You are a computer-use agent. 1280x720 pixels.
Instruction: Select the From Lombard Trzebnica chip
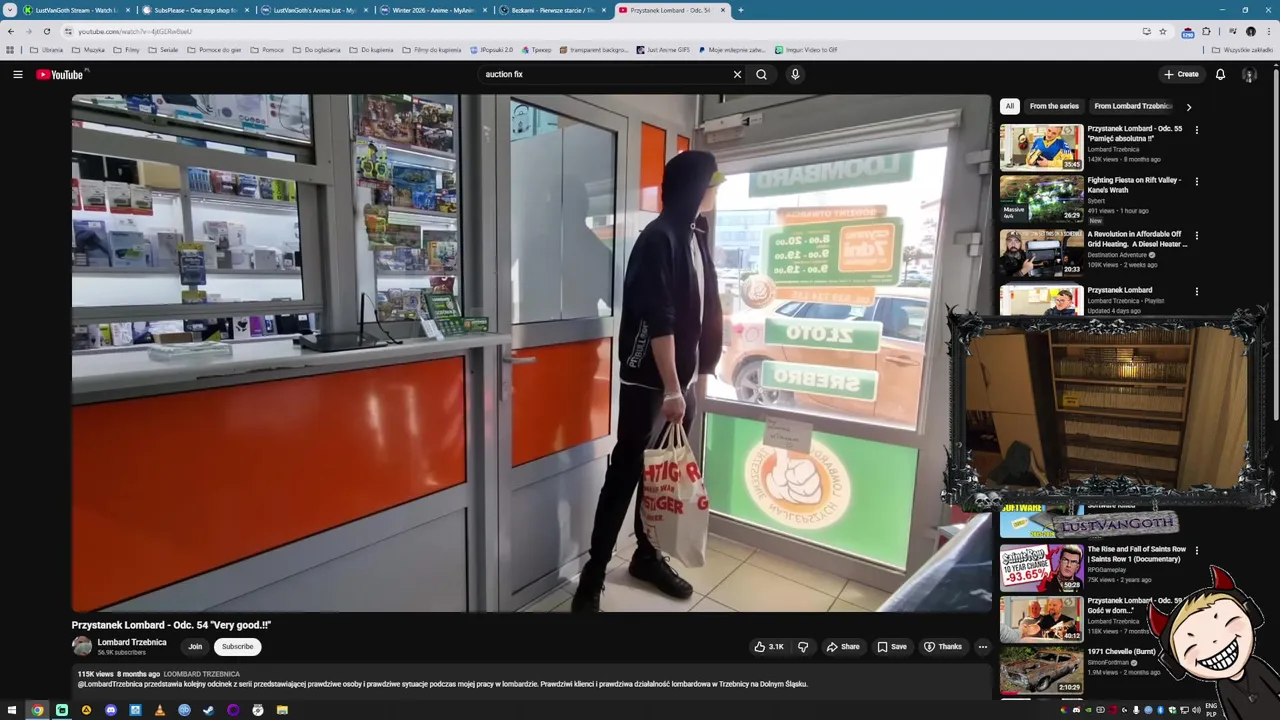pyautogui.click(x=1132, y=106)
